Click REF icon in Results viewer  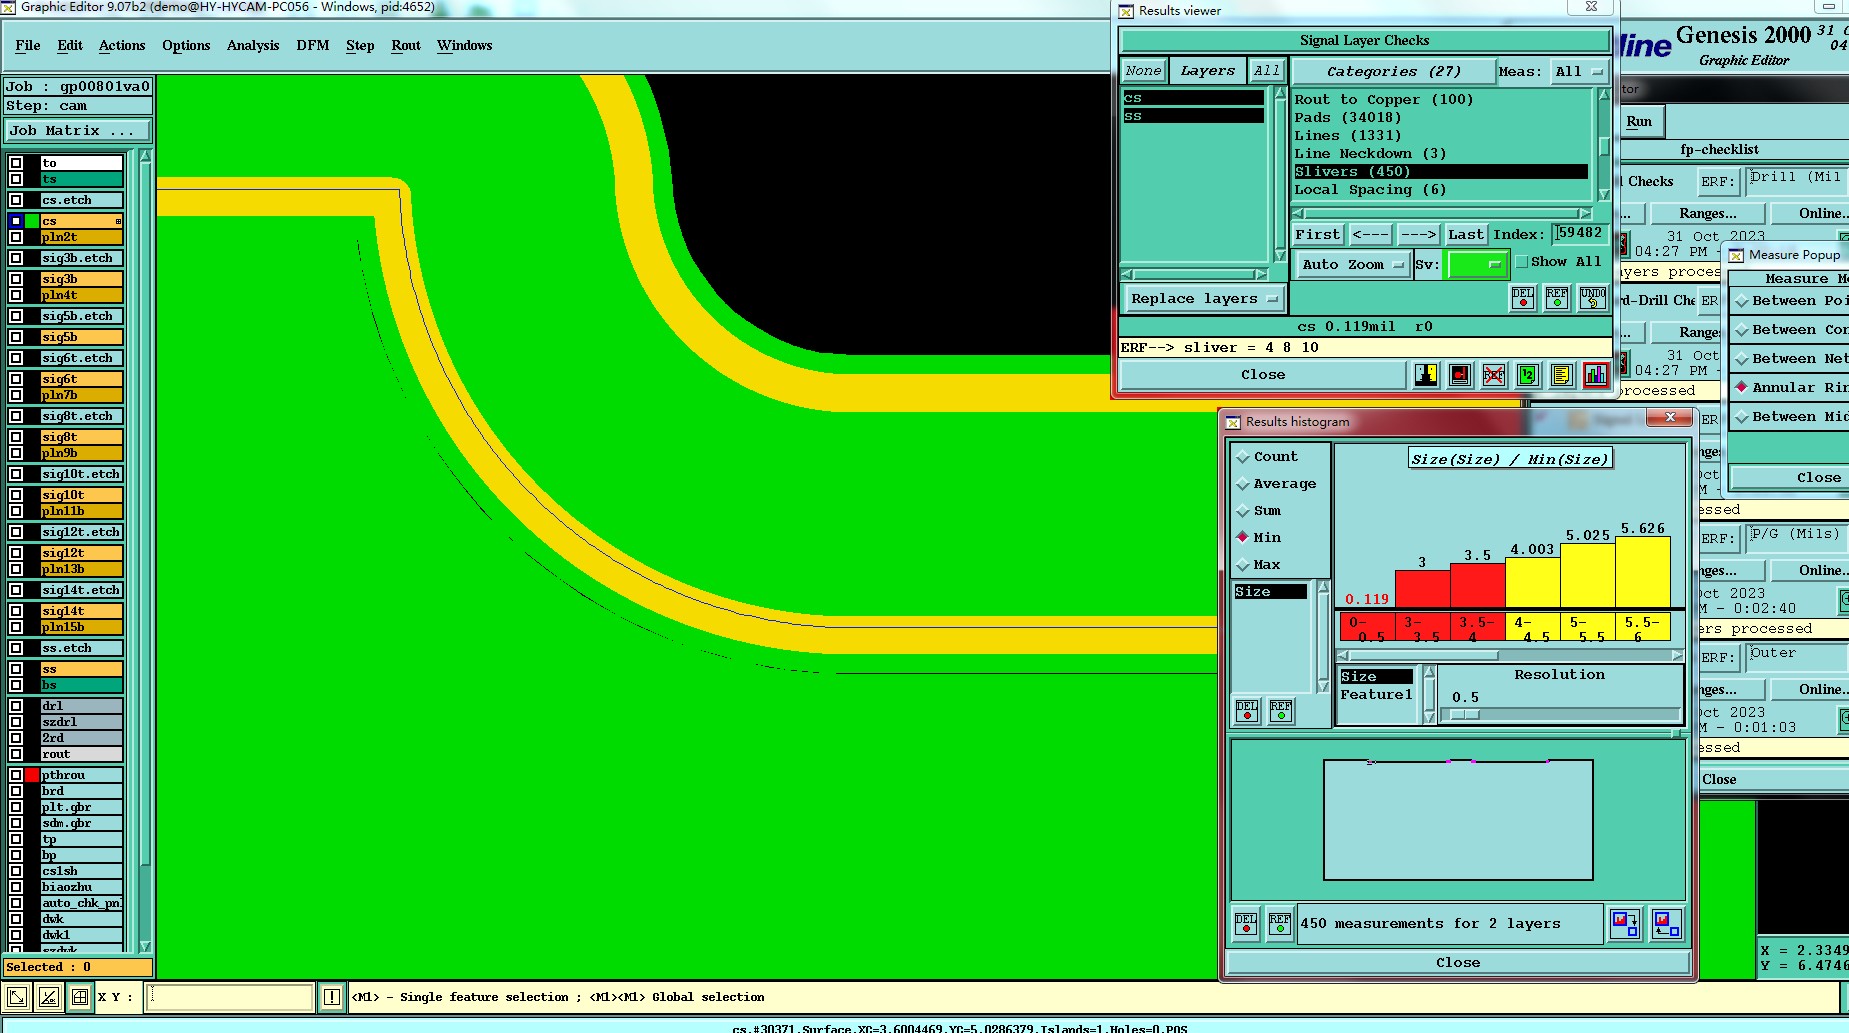coord(1557,298)
